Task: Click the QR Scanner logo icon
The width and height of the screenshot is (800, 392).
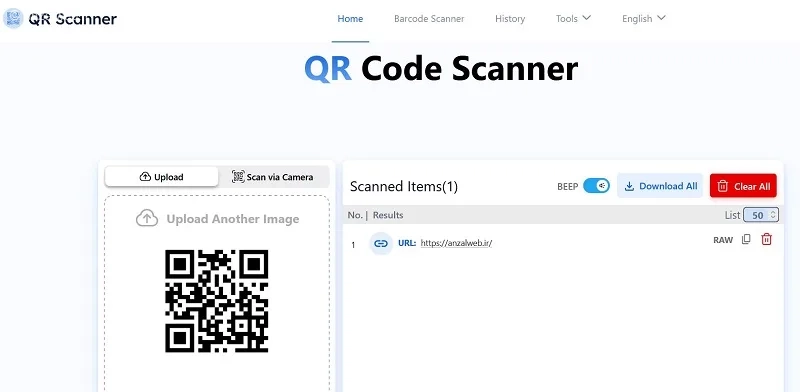Action: click(13, 19)
